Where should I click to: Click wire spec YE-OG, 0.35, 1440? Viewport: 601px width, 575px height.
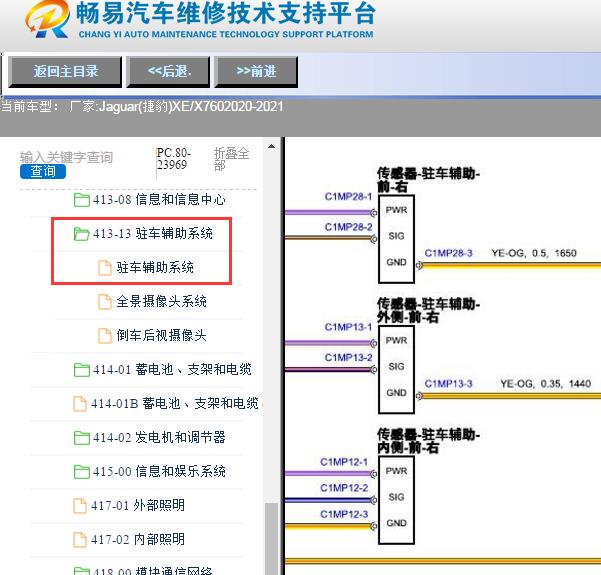545,384
